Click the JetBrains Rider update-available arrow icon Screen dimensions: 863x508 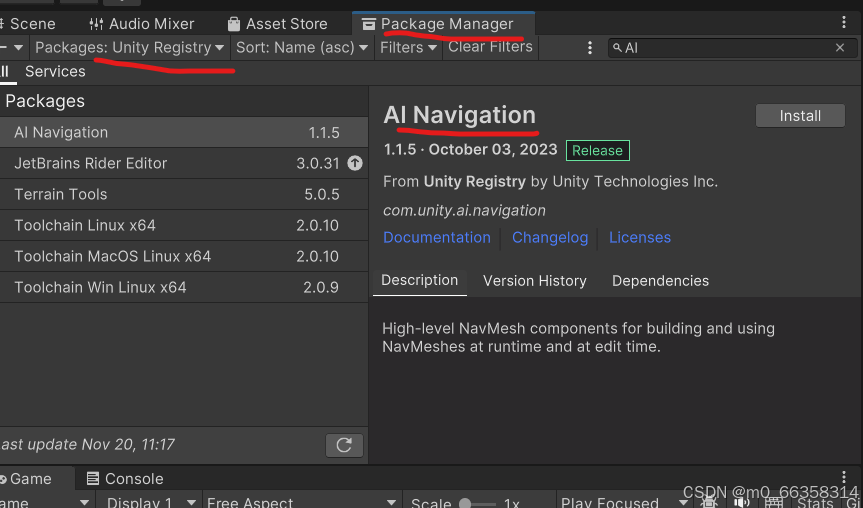355,163
